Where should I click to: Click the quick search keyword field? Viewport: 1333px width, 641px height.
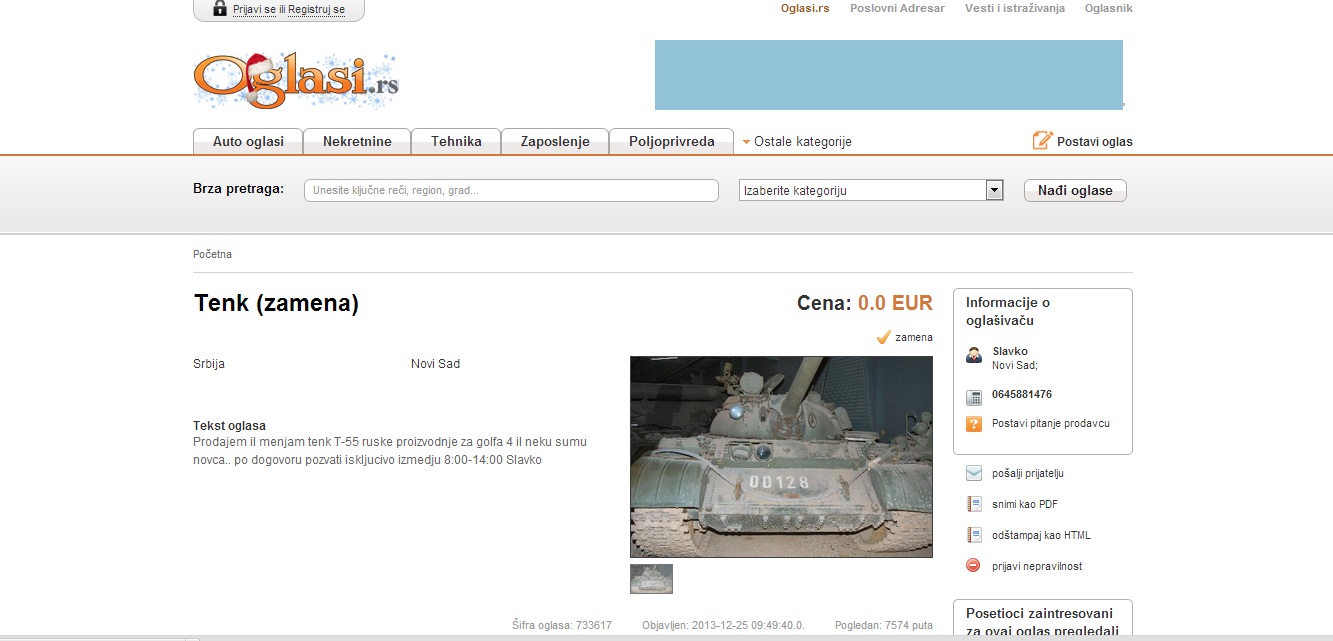point(511,191)
